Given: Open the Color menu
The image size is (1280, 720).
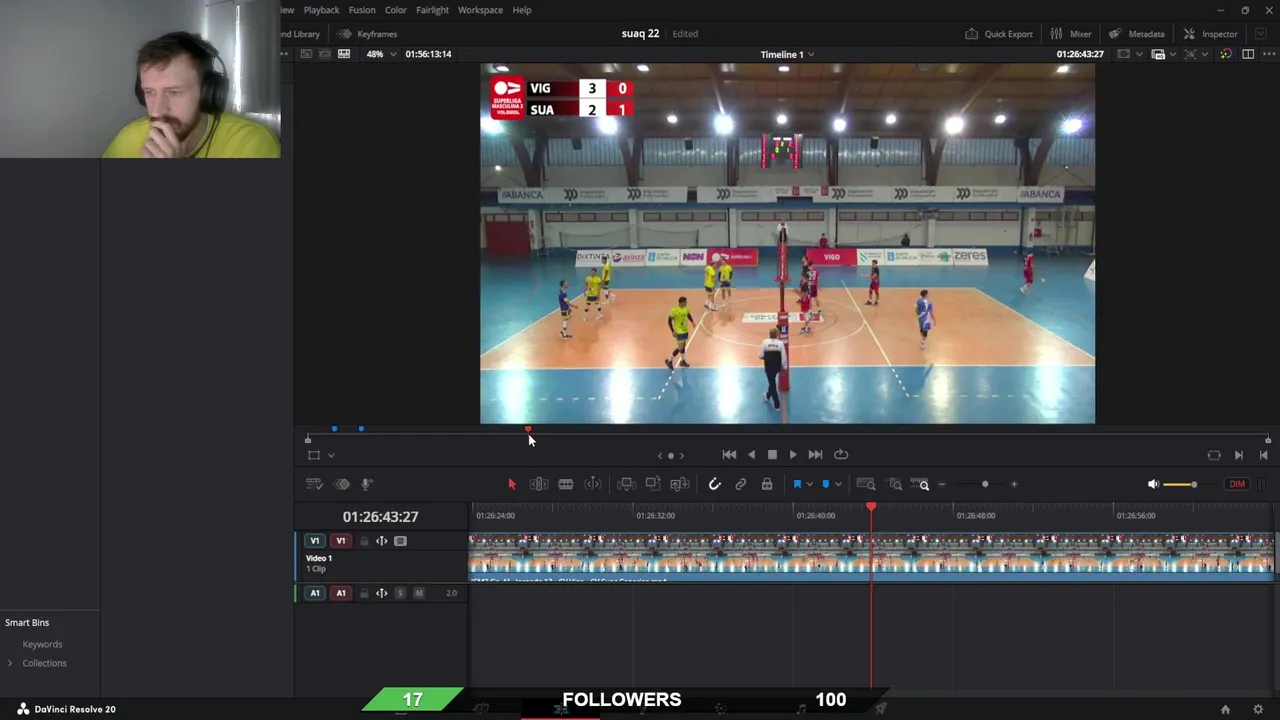Looking at the screenshot, I should (396, 10).
